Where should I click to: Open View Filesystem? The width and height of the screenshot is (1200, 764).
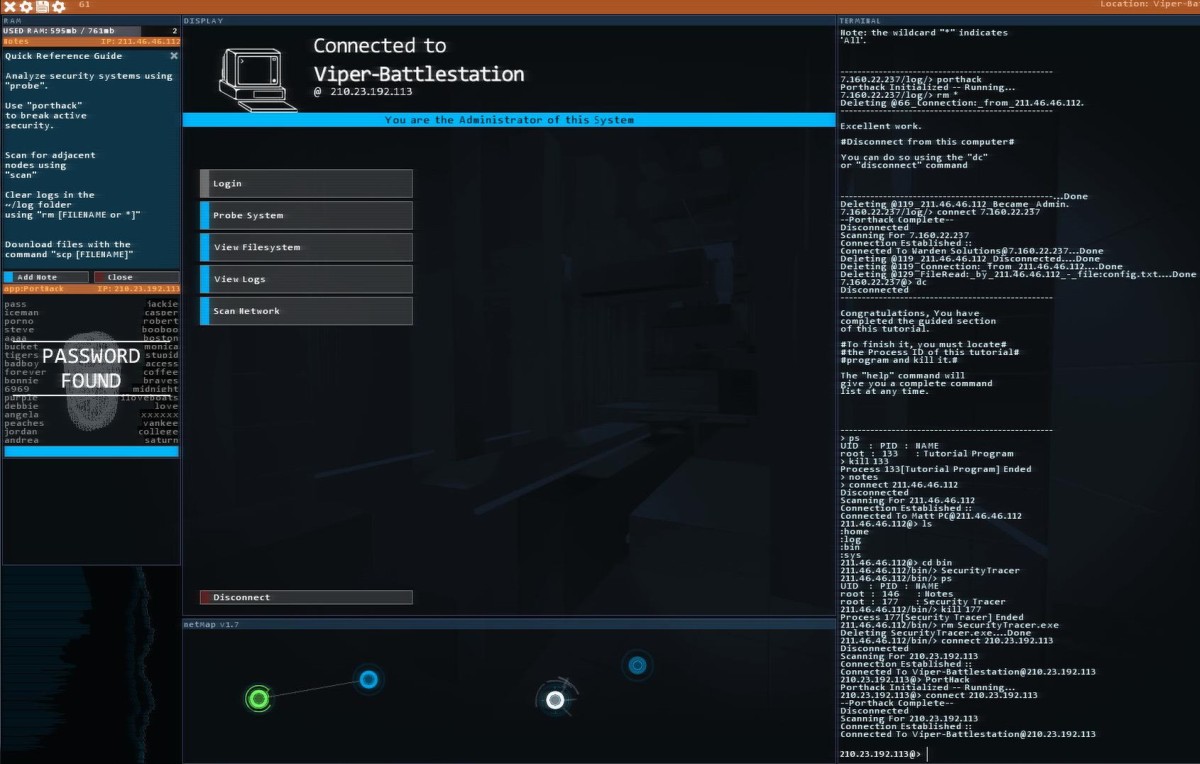306,247
